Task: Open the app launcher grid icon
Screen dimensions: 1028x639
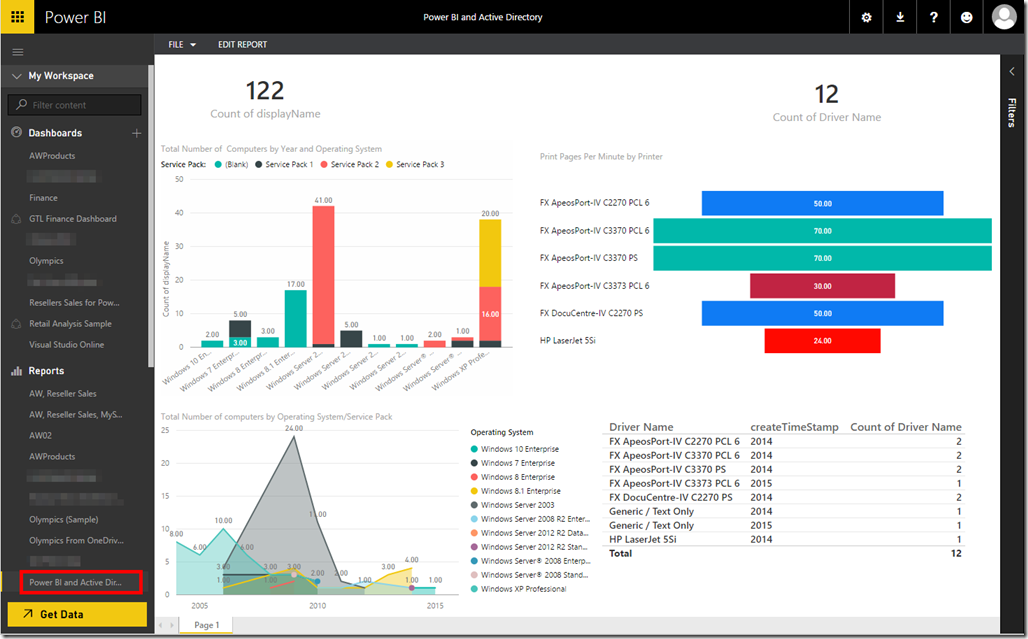Action: click(x=17, y=17)
